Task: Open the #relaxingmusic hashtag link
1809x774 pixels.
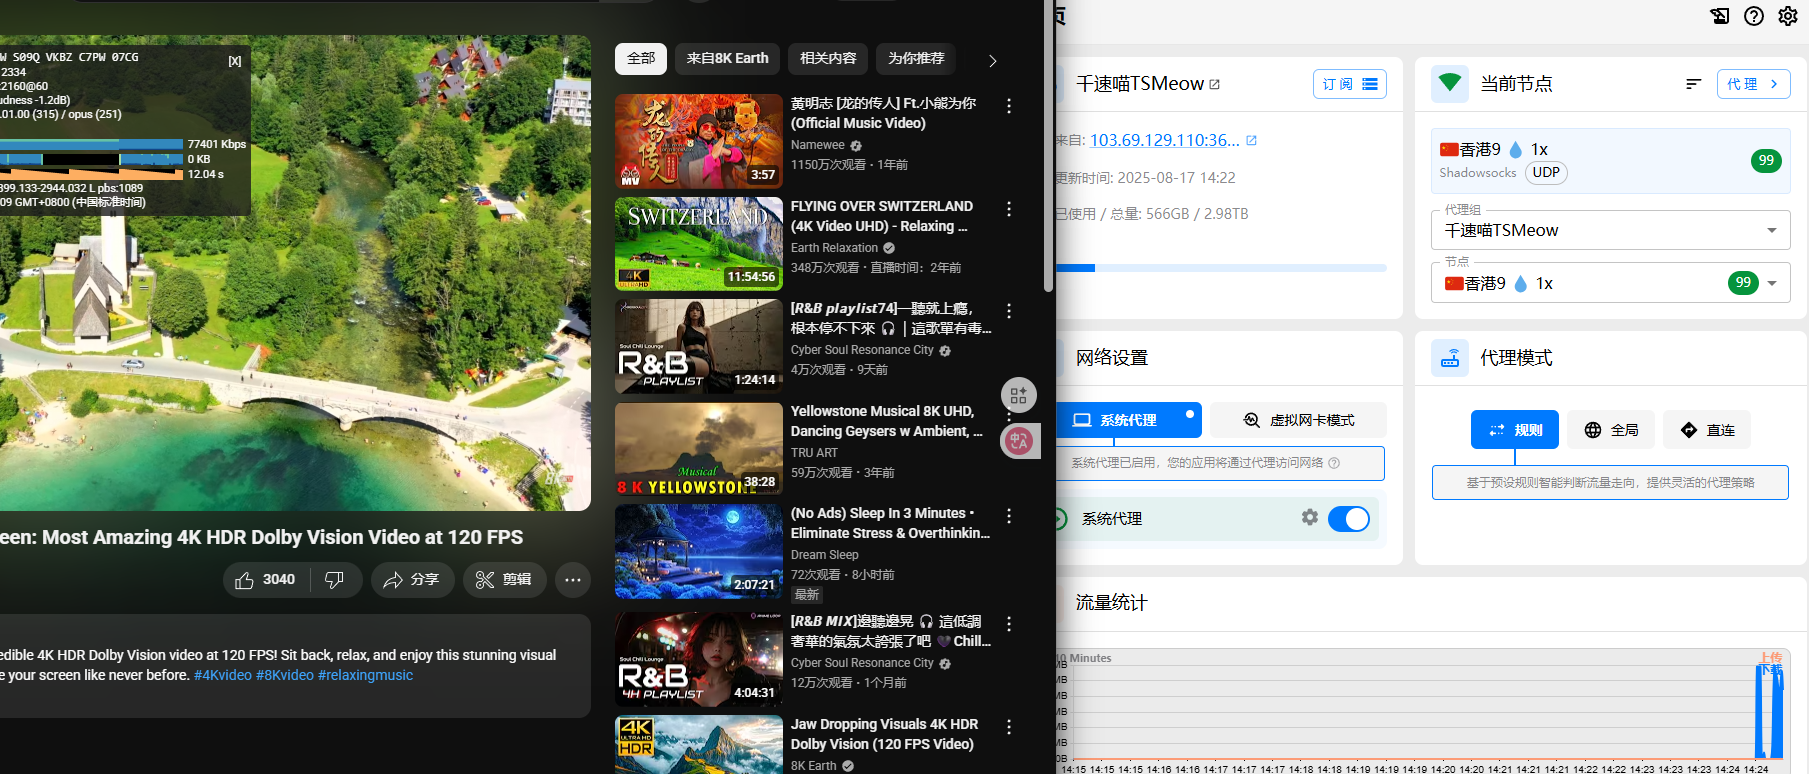Action: click(x=365, y=676)
